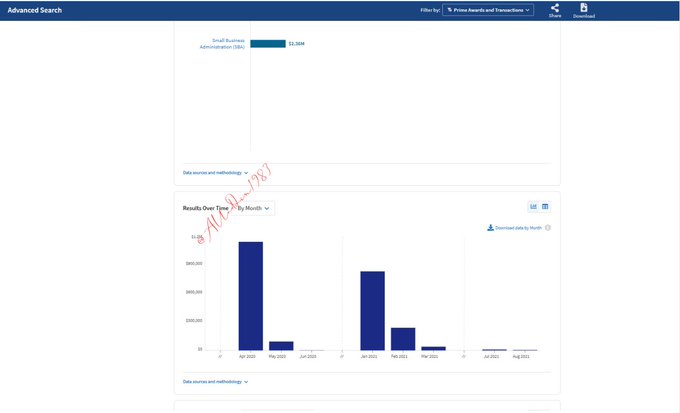Click the filter icon inside Prime Awards dropdown
Screen dimensions: 680x413
tap(450, 10)
